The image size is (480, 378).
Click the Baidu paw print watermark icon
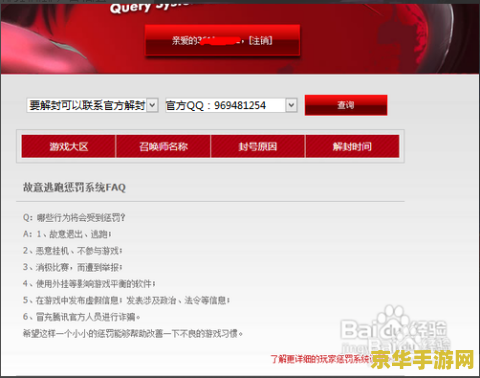point(393,317)
